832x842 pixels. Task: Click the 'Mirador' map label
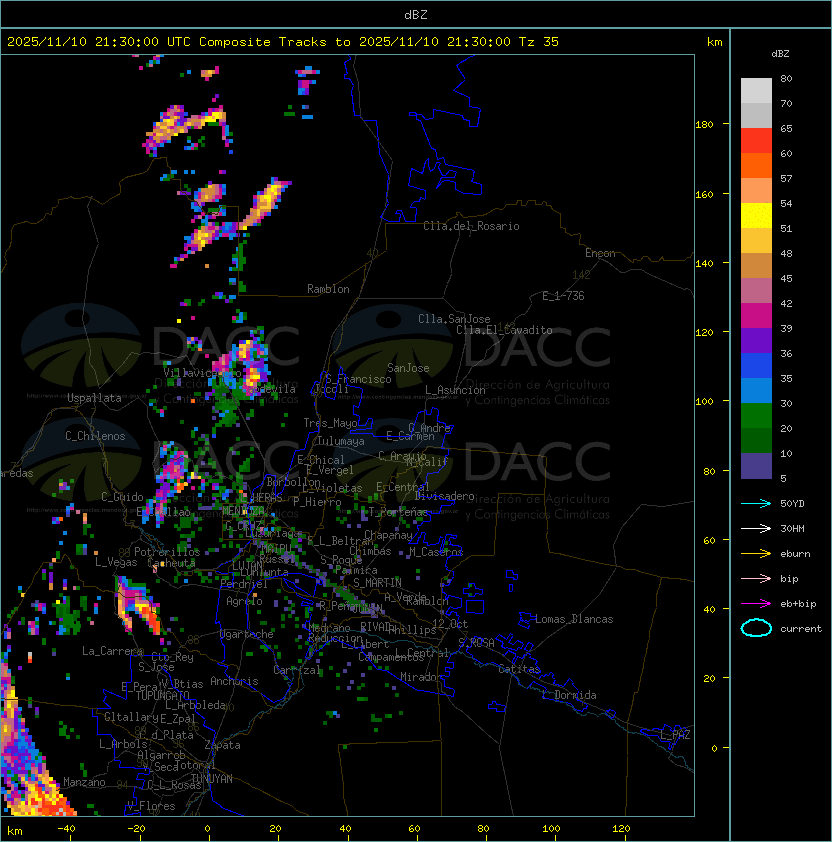click(421, 677)
